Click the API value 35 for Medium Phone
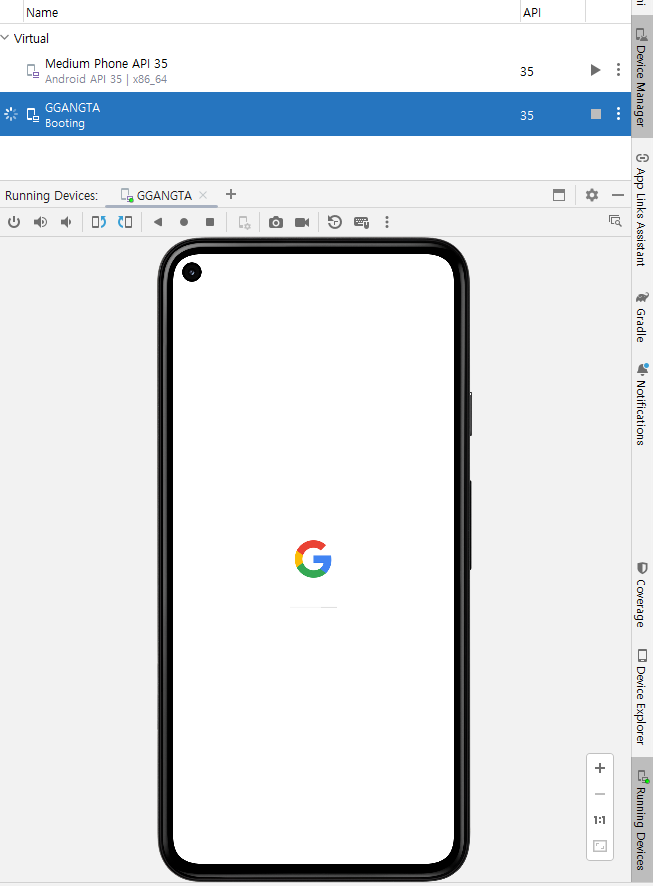 pyautogui.click(x=526, y=71)
